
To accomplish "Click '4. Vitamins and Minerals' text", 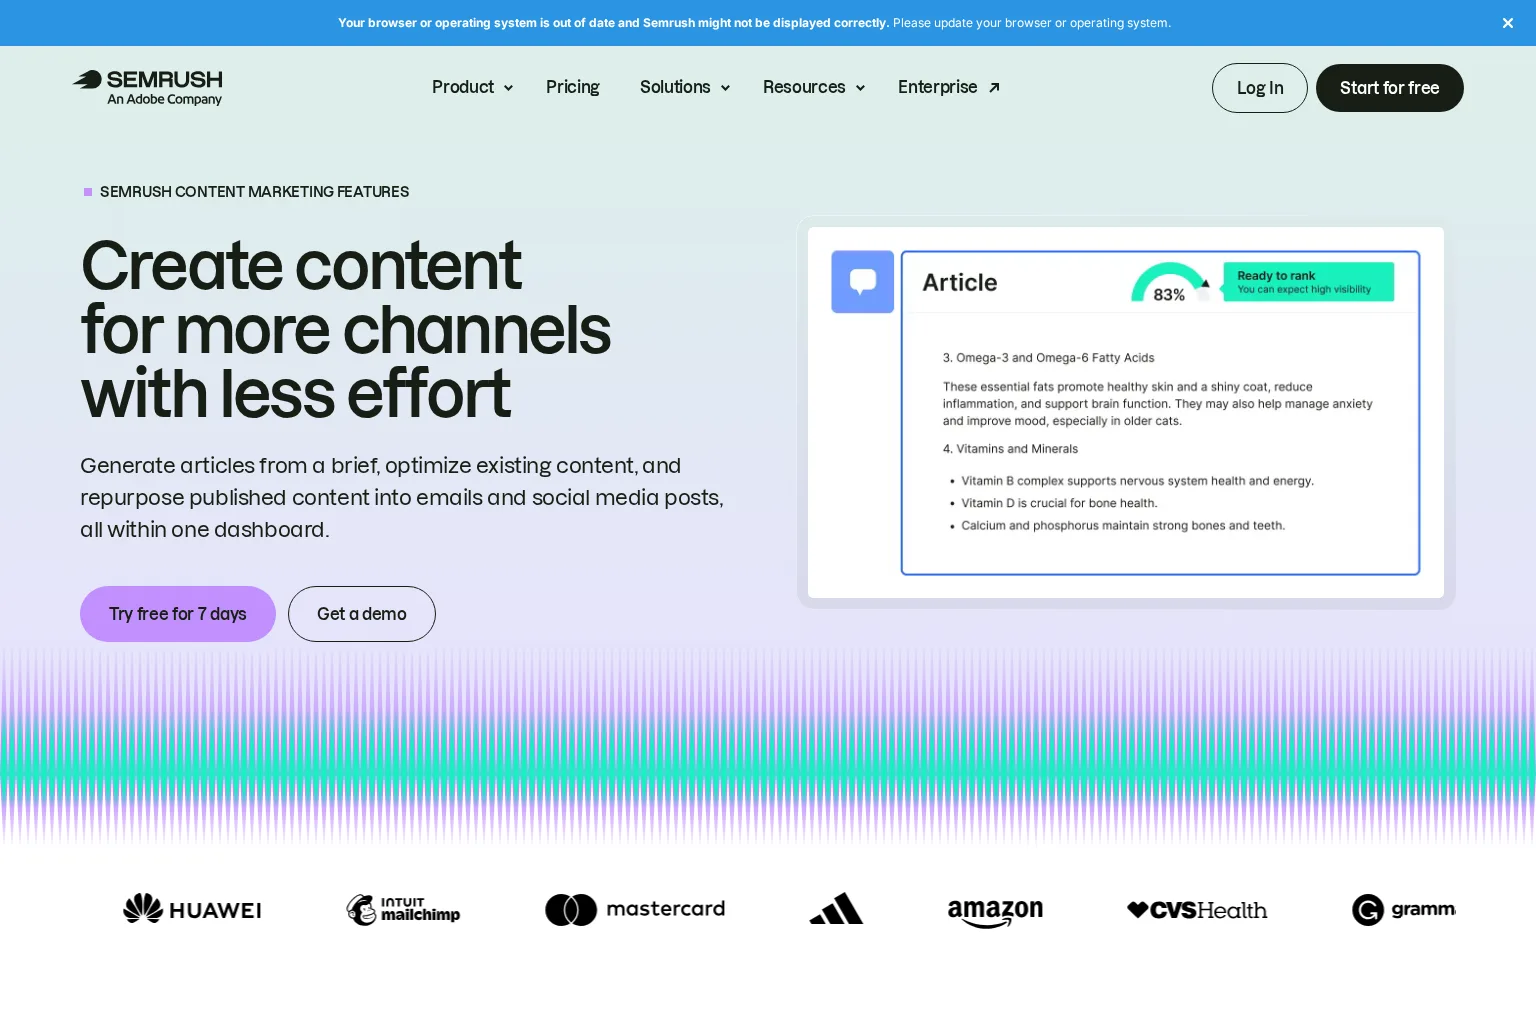I will [x=1010, y=449].
